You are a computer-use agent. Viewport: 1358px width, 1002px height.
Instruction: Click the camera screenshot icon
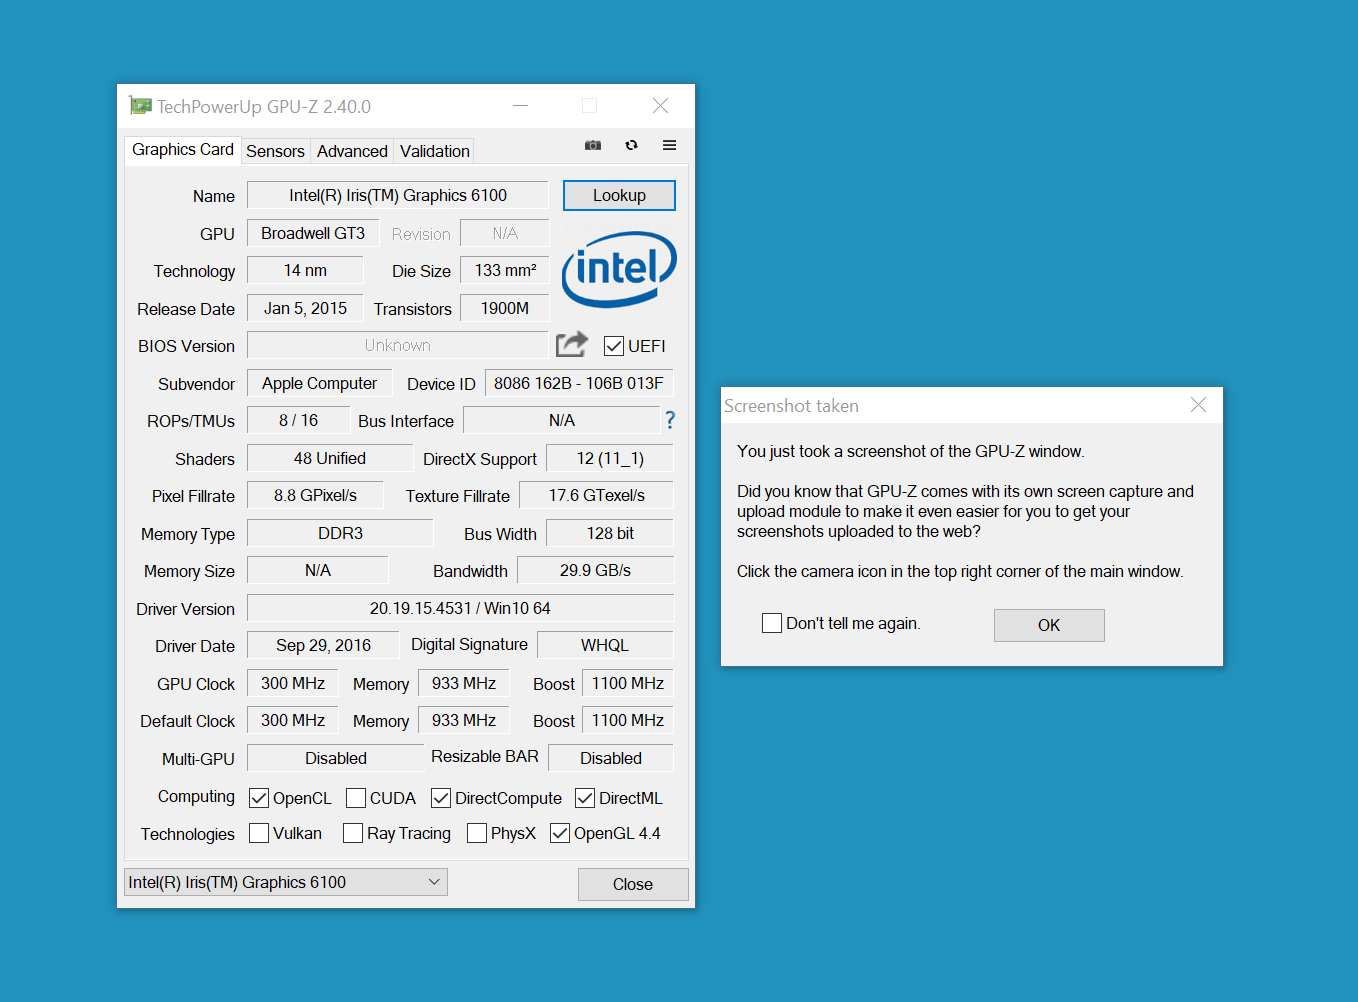tap(593, 145)
